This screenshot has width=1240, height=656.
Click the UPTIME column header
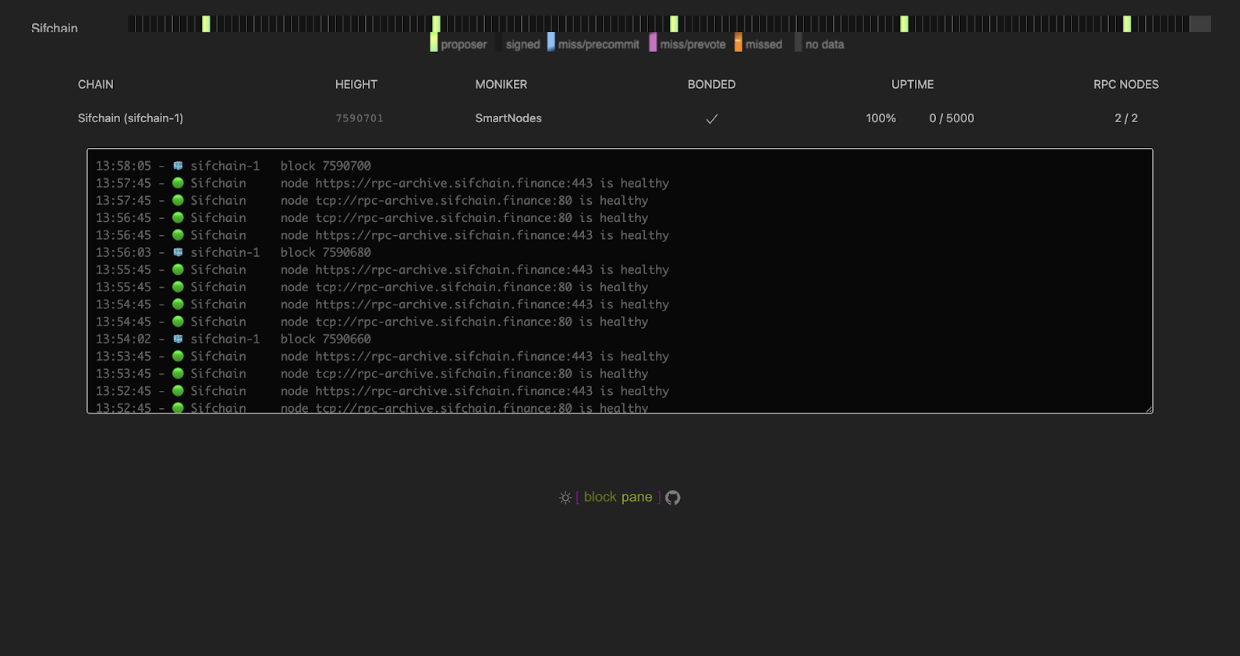(x=912, y=85)
